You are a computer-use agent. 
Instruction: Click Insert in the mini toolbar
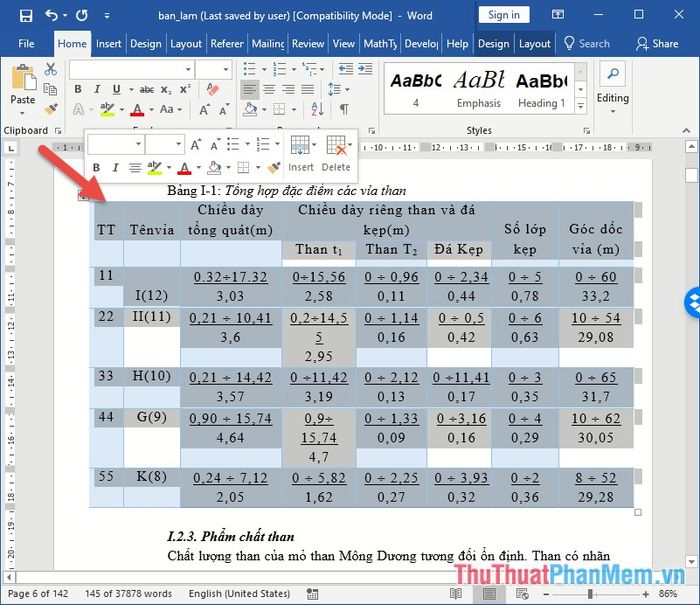click(301, 154)
